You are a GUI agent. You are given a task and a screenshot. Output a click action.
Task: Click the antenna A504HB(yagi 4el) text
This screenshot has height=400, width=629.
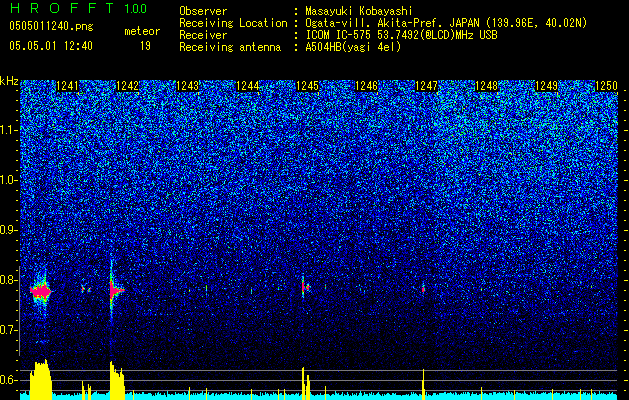353,47
